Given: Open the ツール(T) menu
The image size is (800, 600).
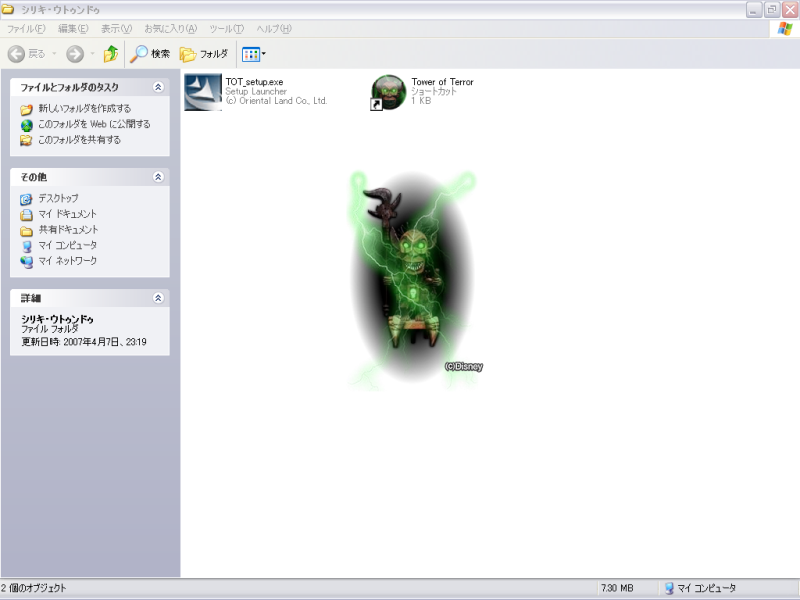Looking at the screenshot, I should click(x=227, y=29).
